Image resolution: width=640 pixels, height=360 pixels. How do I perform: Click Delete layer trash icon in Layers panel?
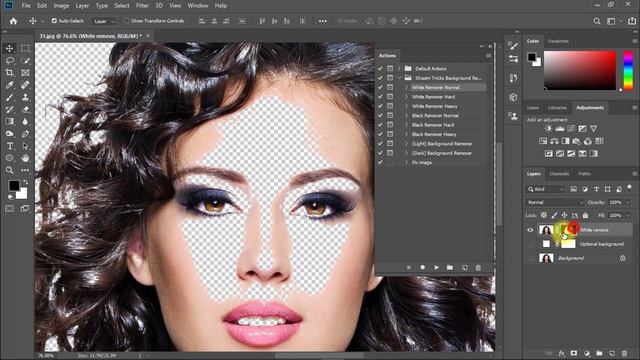click(x=624, y=353)
